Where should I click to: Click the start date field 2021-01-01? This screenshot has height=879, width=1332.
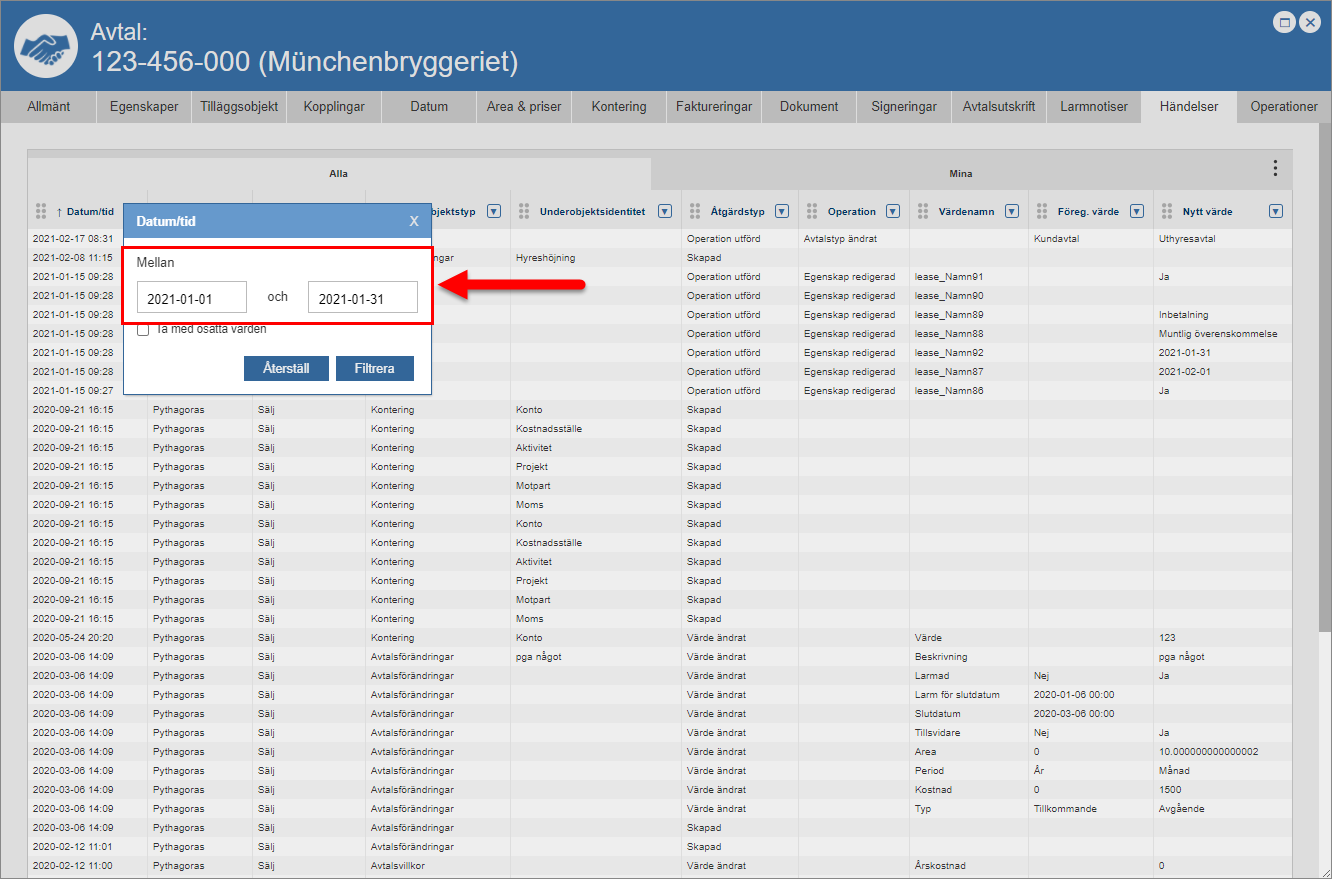(x=192, y=298)
